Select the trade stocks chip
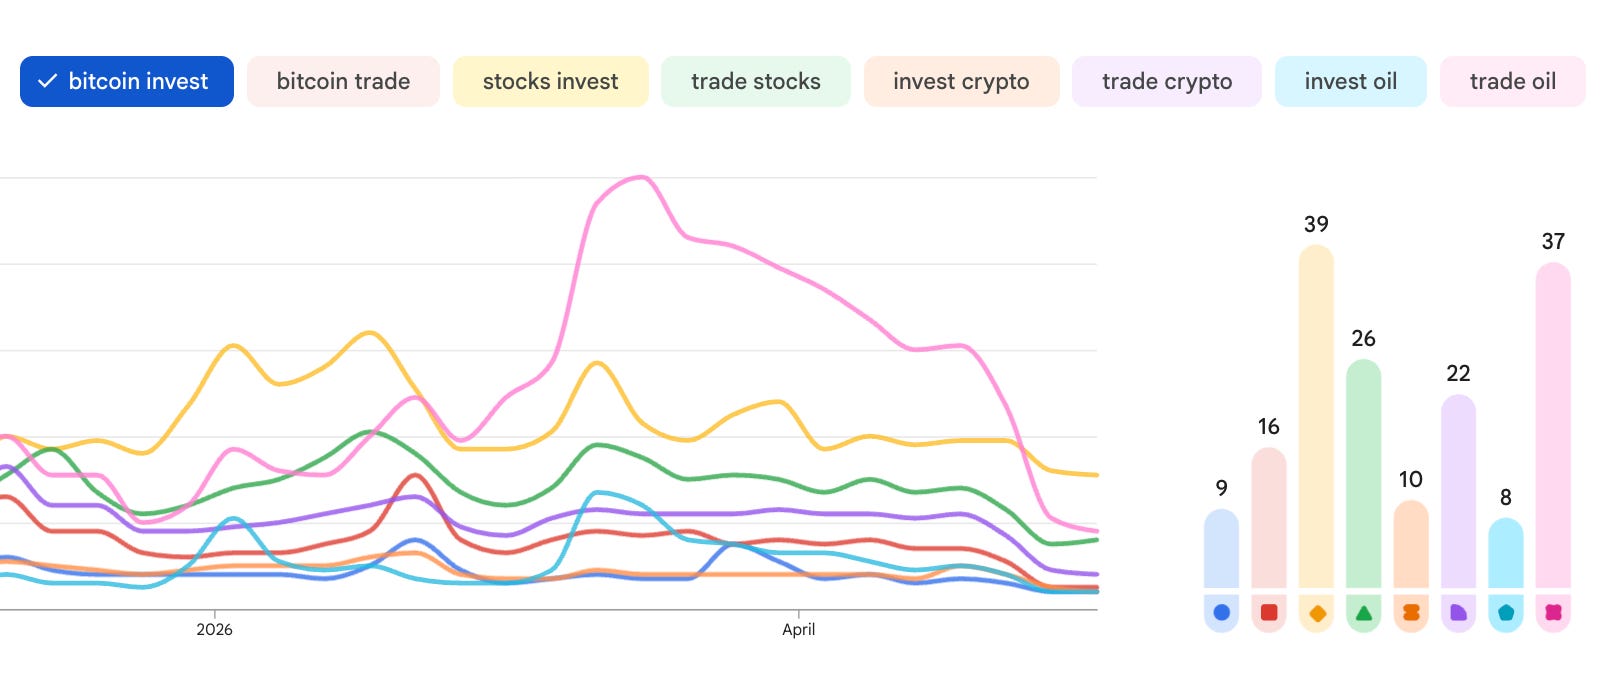 (x=756, y=81)
